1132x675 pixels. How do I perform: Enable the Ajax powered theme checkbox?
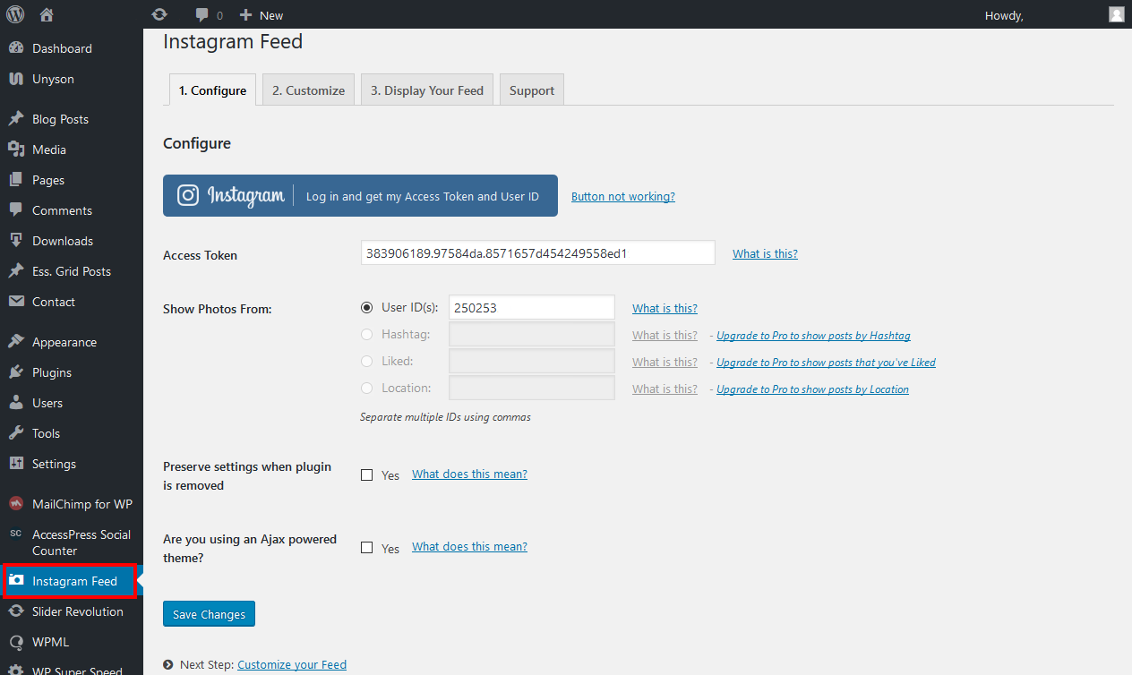tap(367, 548)
